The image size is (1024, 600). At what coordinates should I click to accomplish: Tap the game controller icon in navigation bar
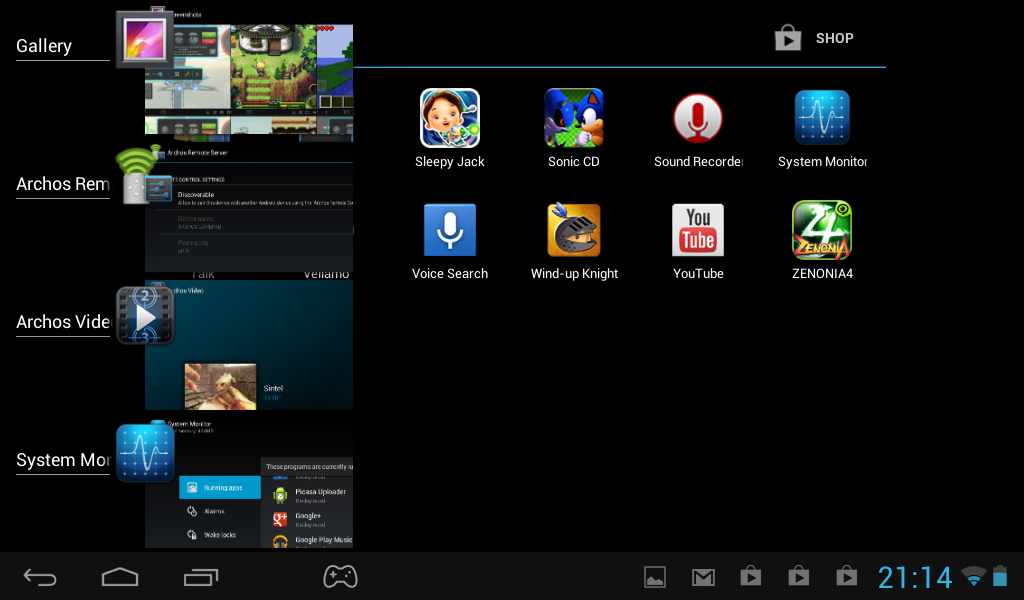340,577
